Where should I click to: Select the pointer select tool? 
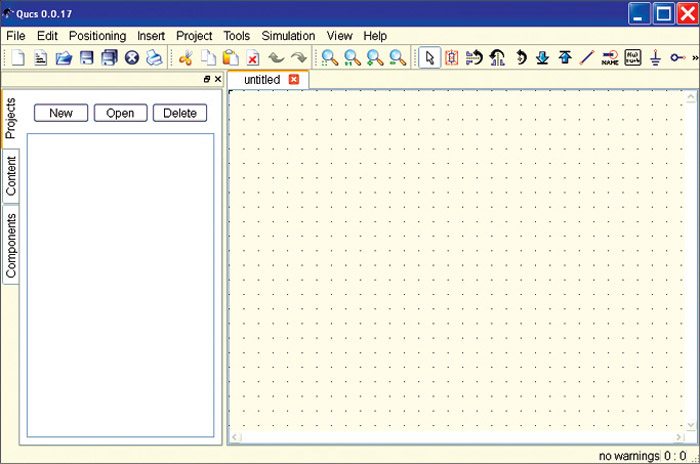428,58
